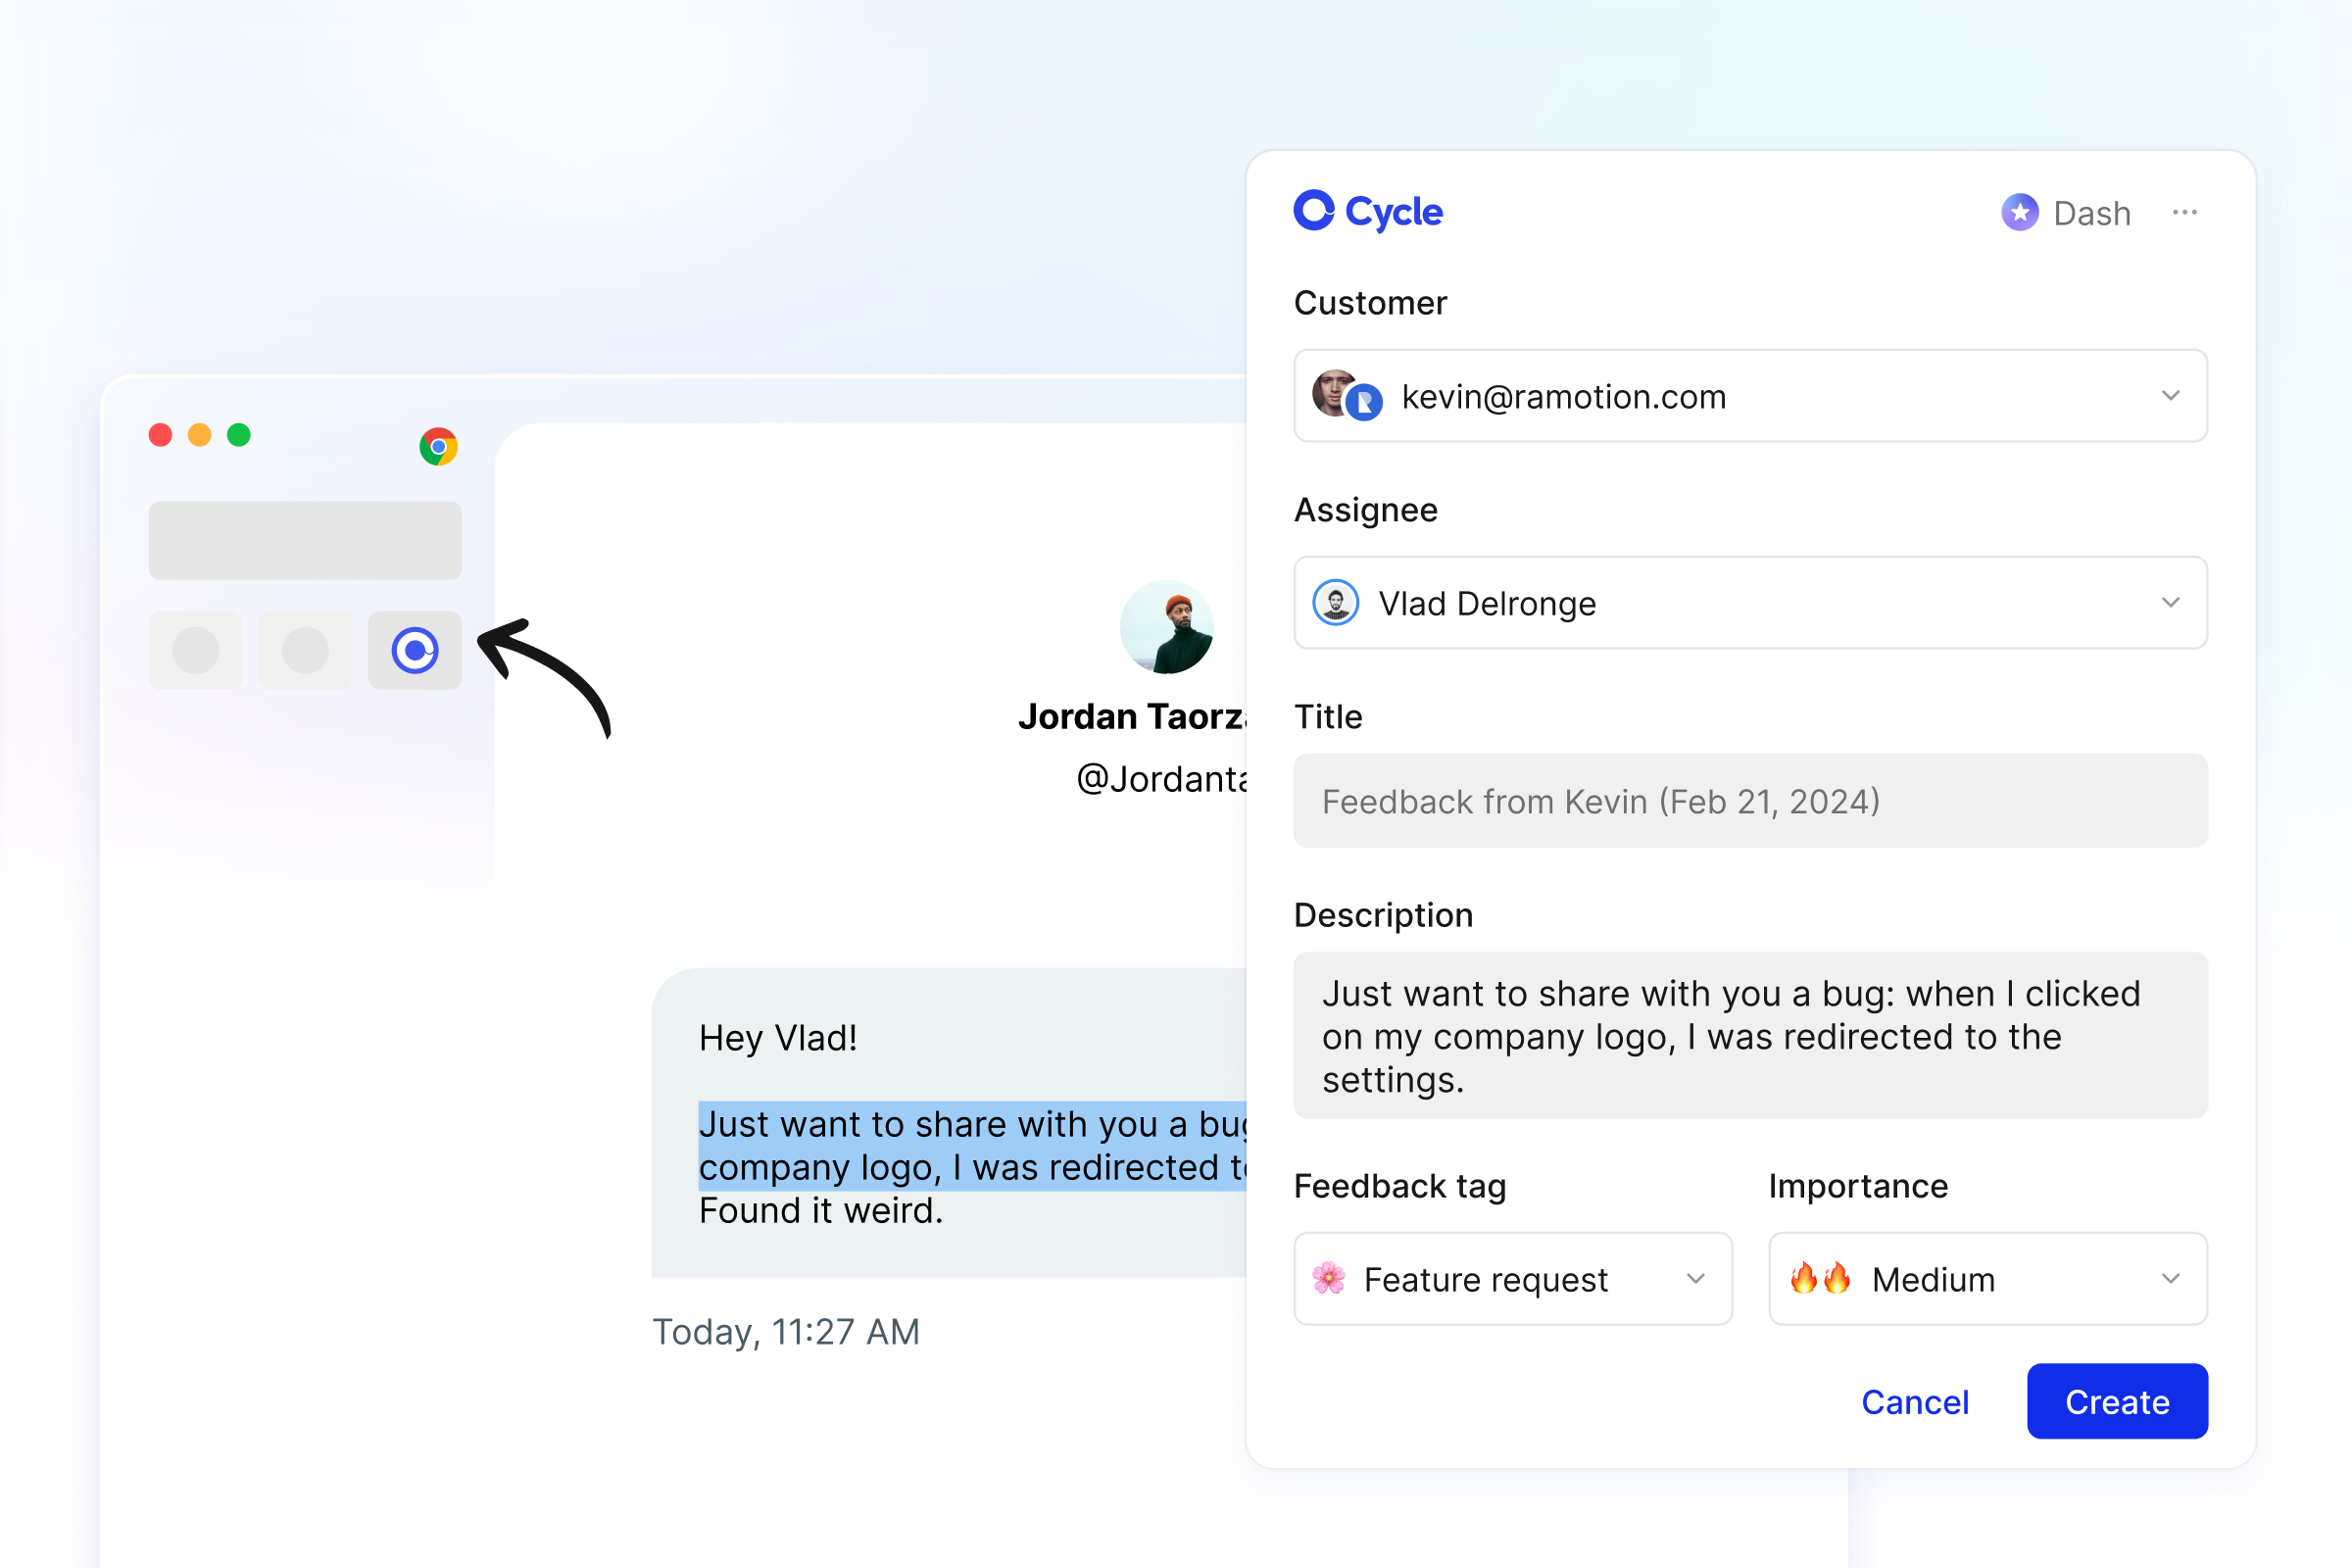Click the green maximize window dot
Viewport: 2352px width, 1568px height.
[239, 435]
